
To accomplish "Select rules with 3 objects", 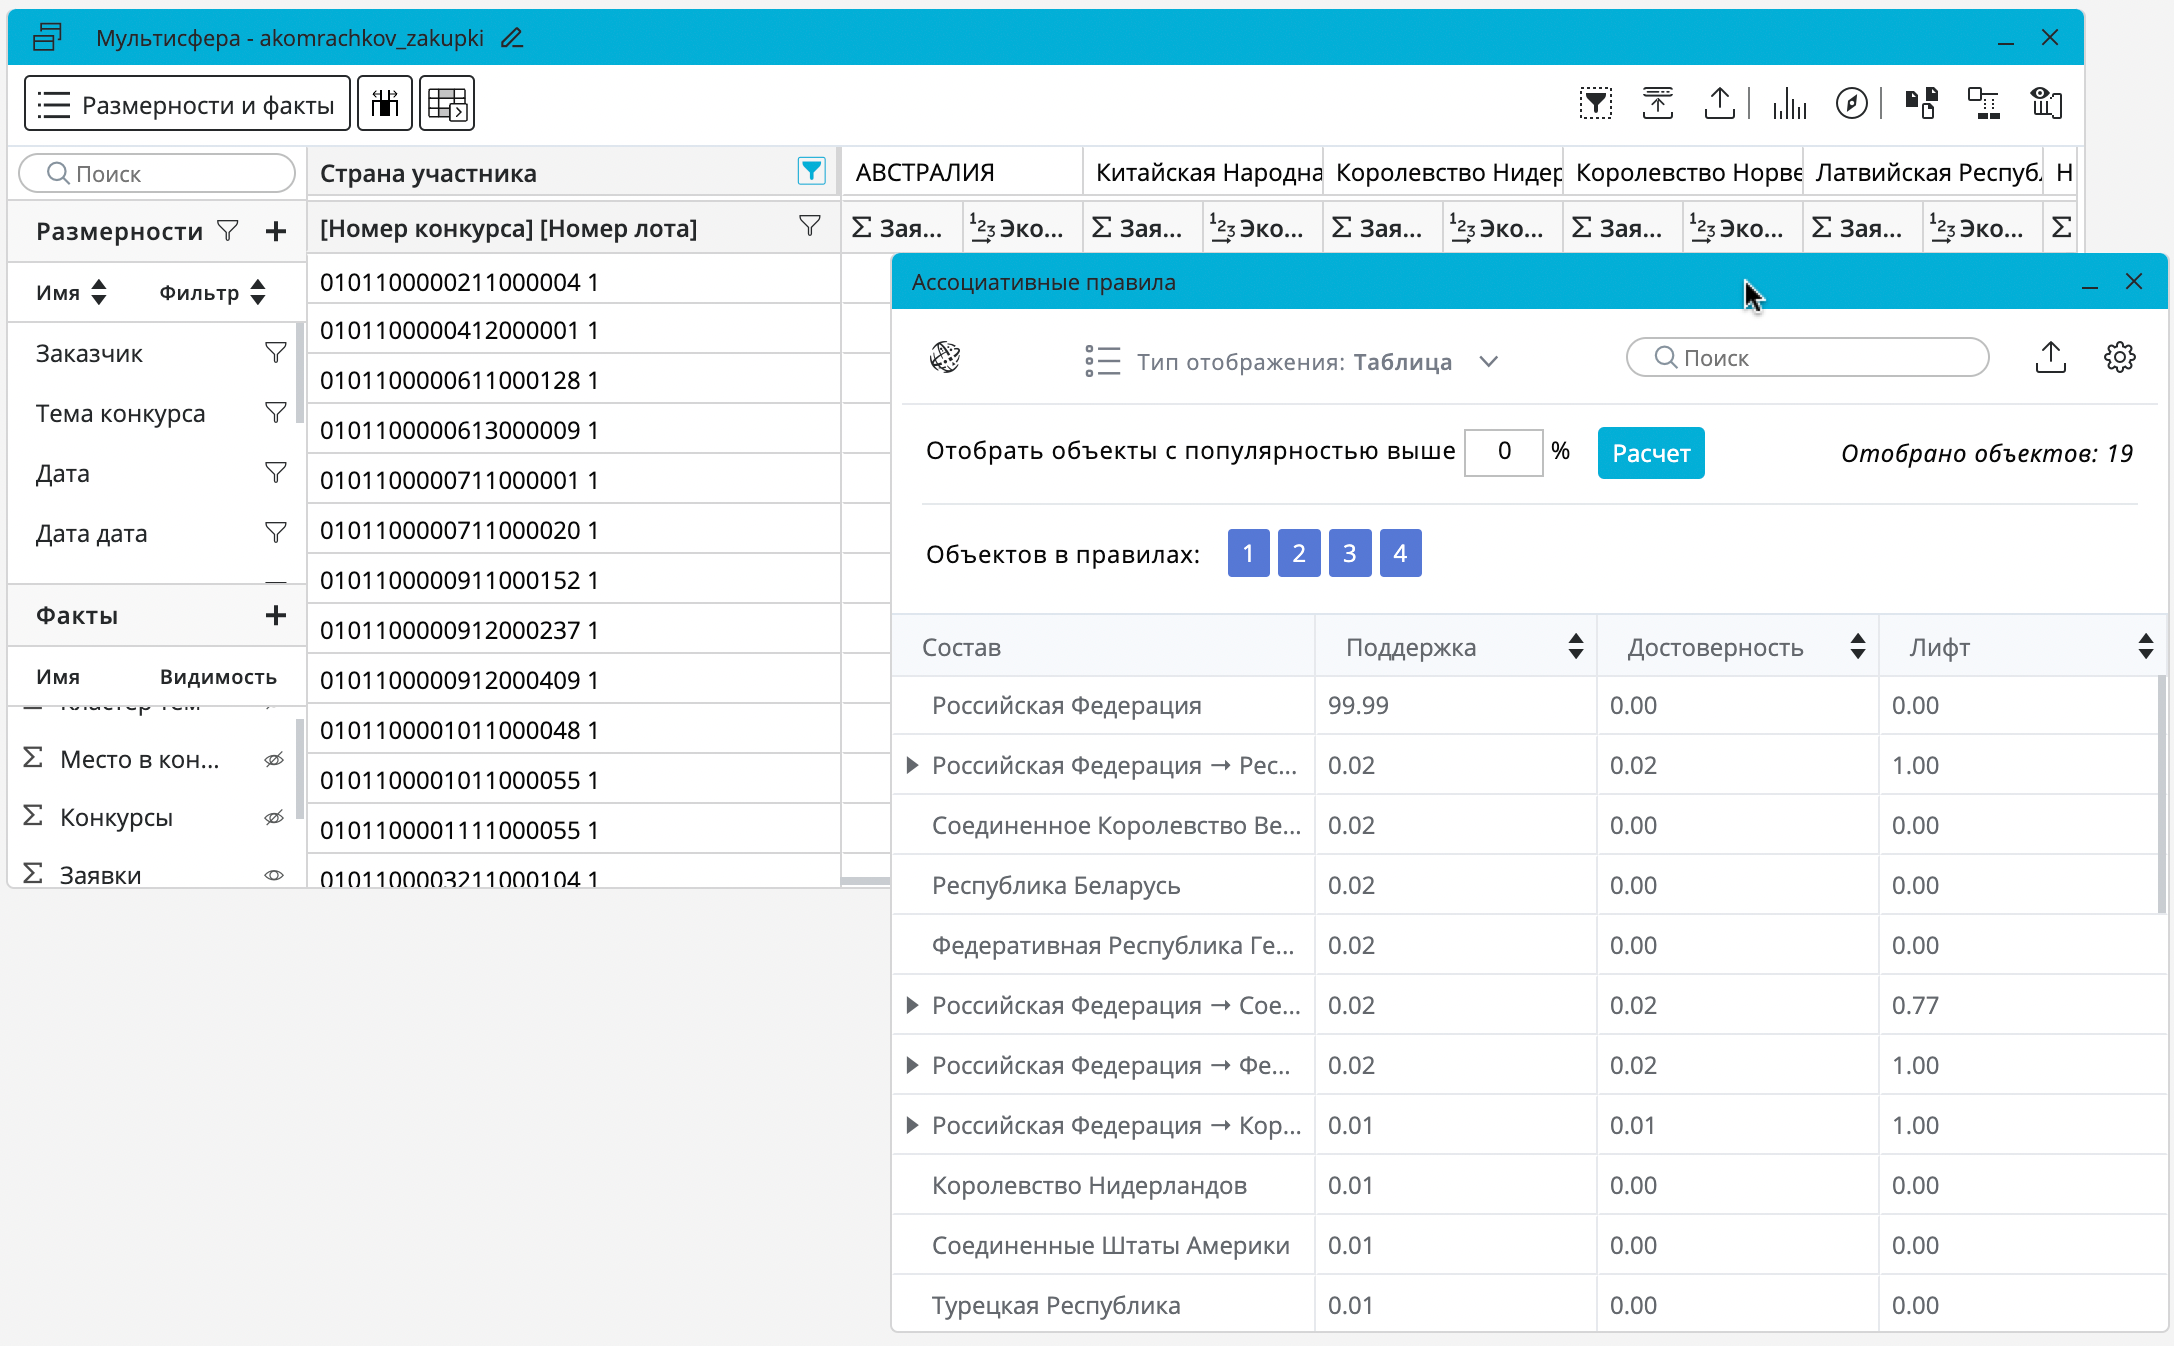I will (1349, 553).
